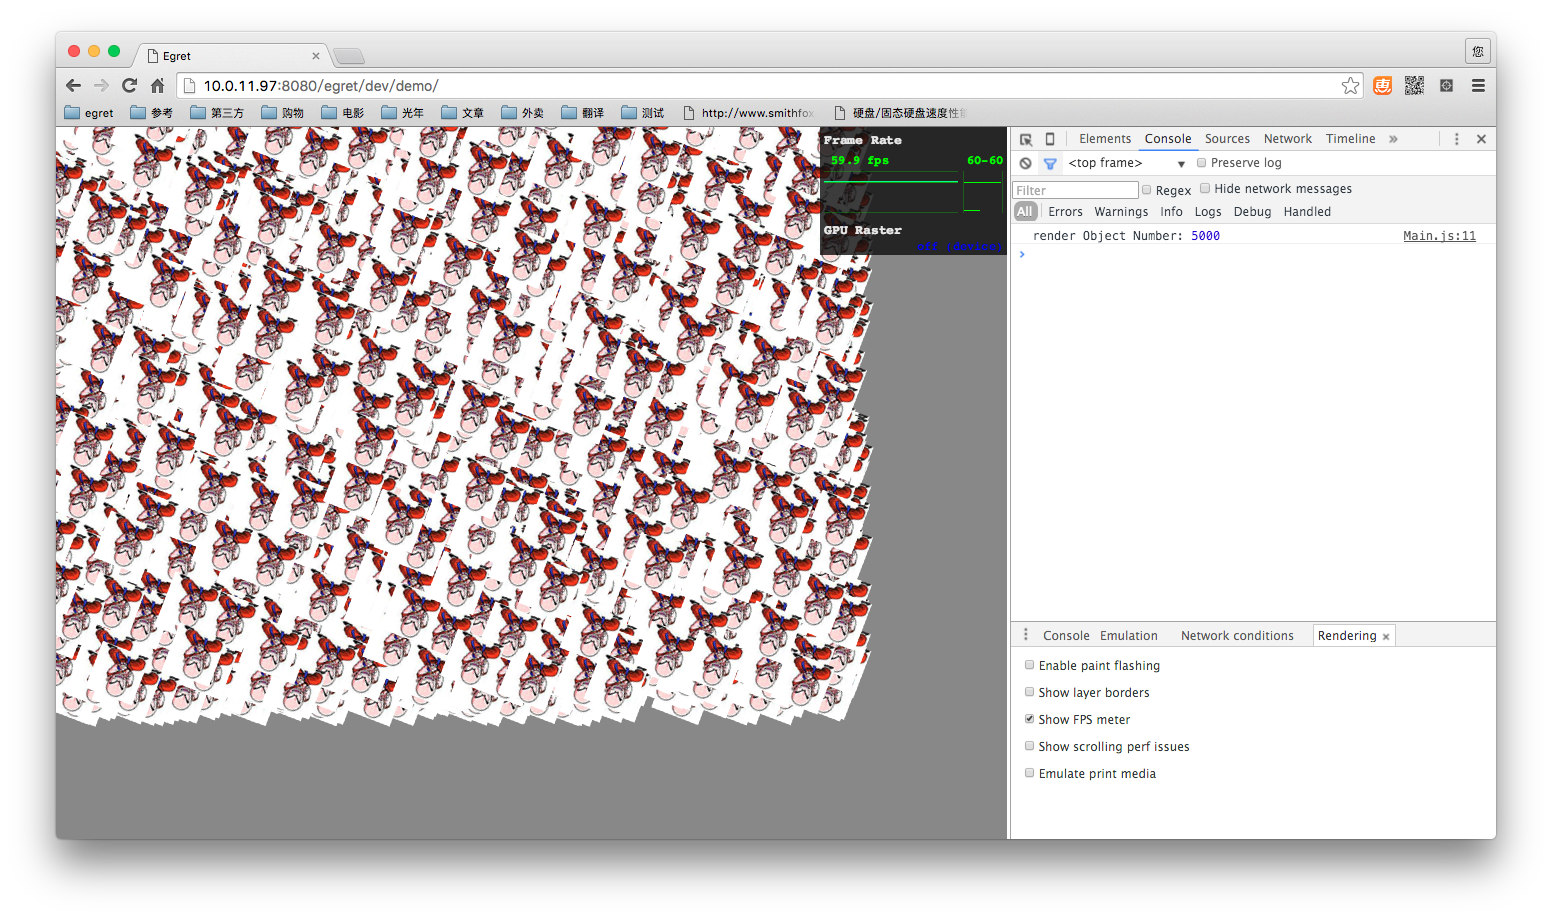Open the 购物 bookmarks folder
1552x919 pixels.
tap(283, 113)
